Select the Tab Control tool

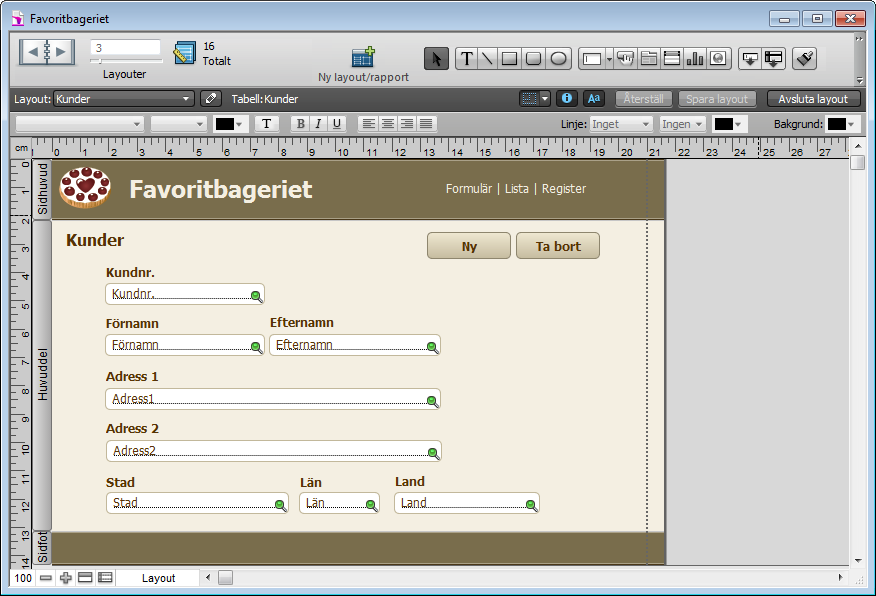click(x=649, y=59)
